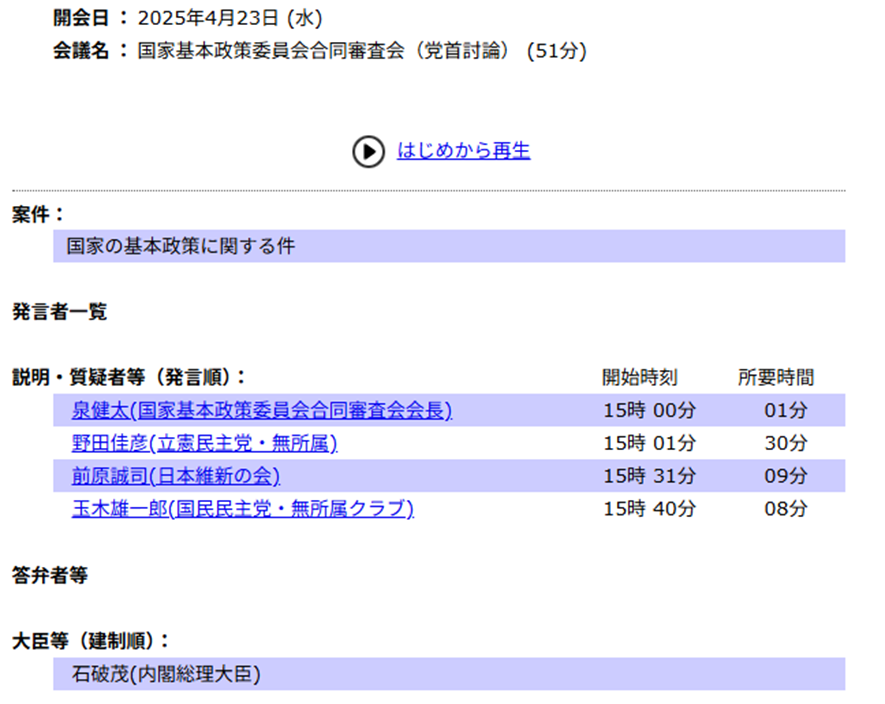
Task: Click duration value 01分
Action: tap(786, 410)
